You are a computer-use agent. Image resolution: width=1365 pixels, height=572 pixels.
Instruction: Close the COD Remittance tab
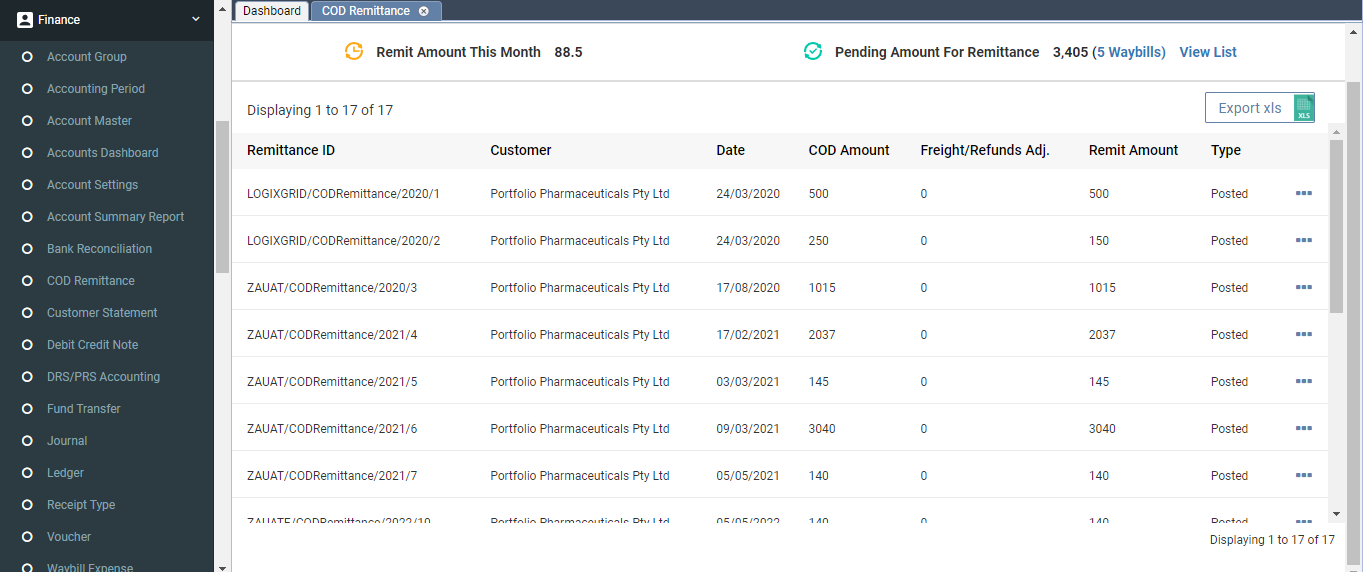click(x=424, y=11)
